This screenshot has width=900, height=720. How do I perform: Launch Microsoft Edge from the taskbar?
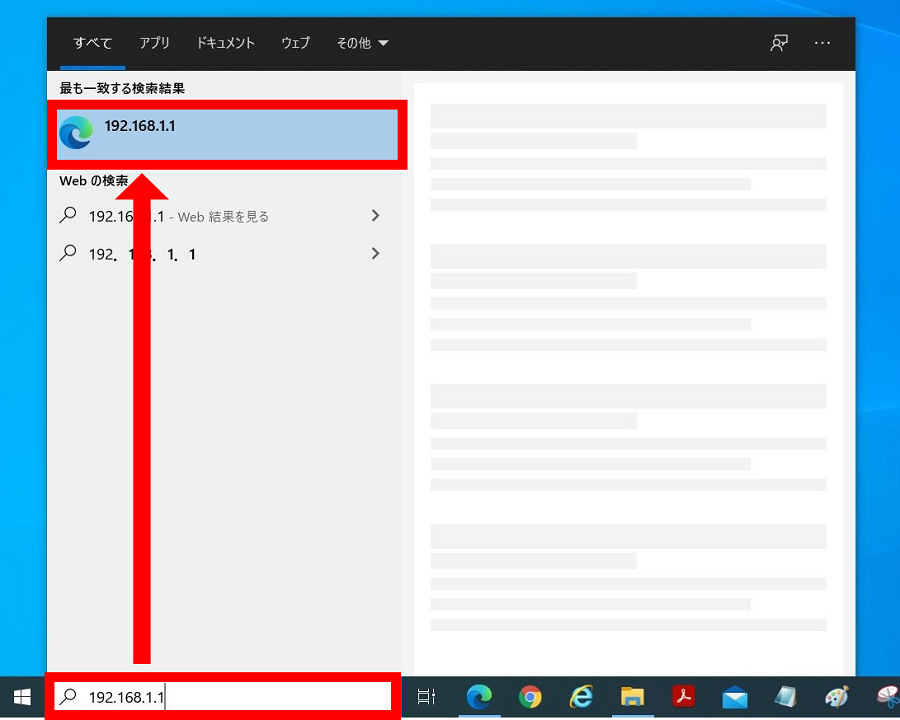pyautogui.click(x=479, y=697)
